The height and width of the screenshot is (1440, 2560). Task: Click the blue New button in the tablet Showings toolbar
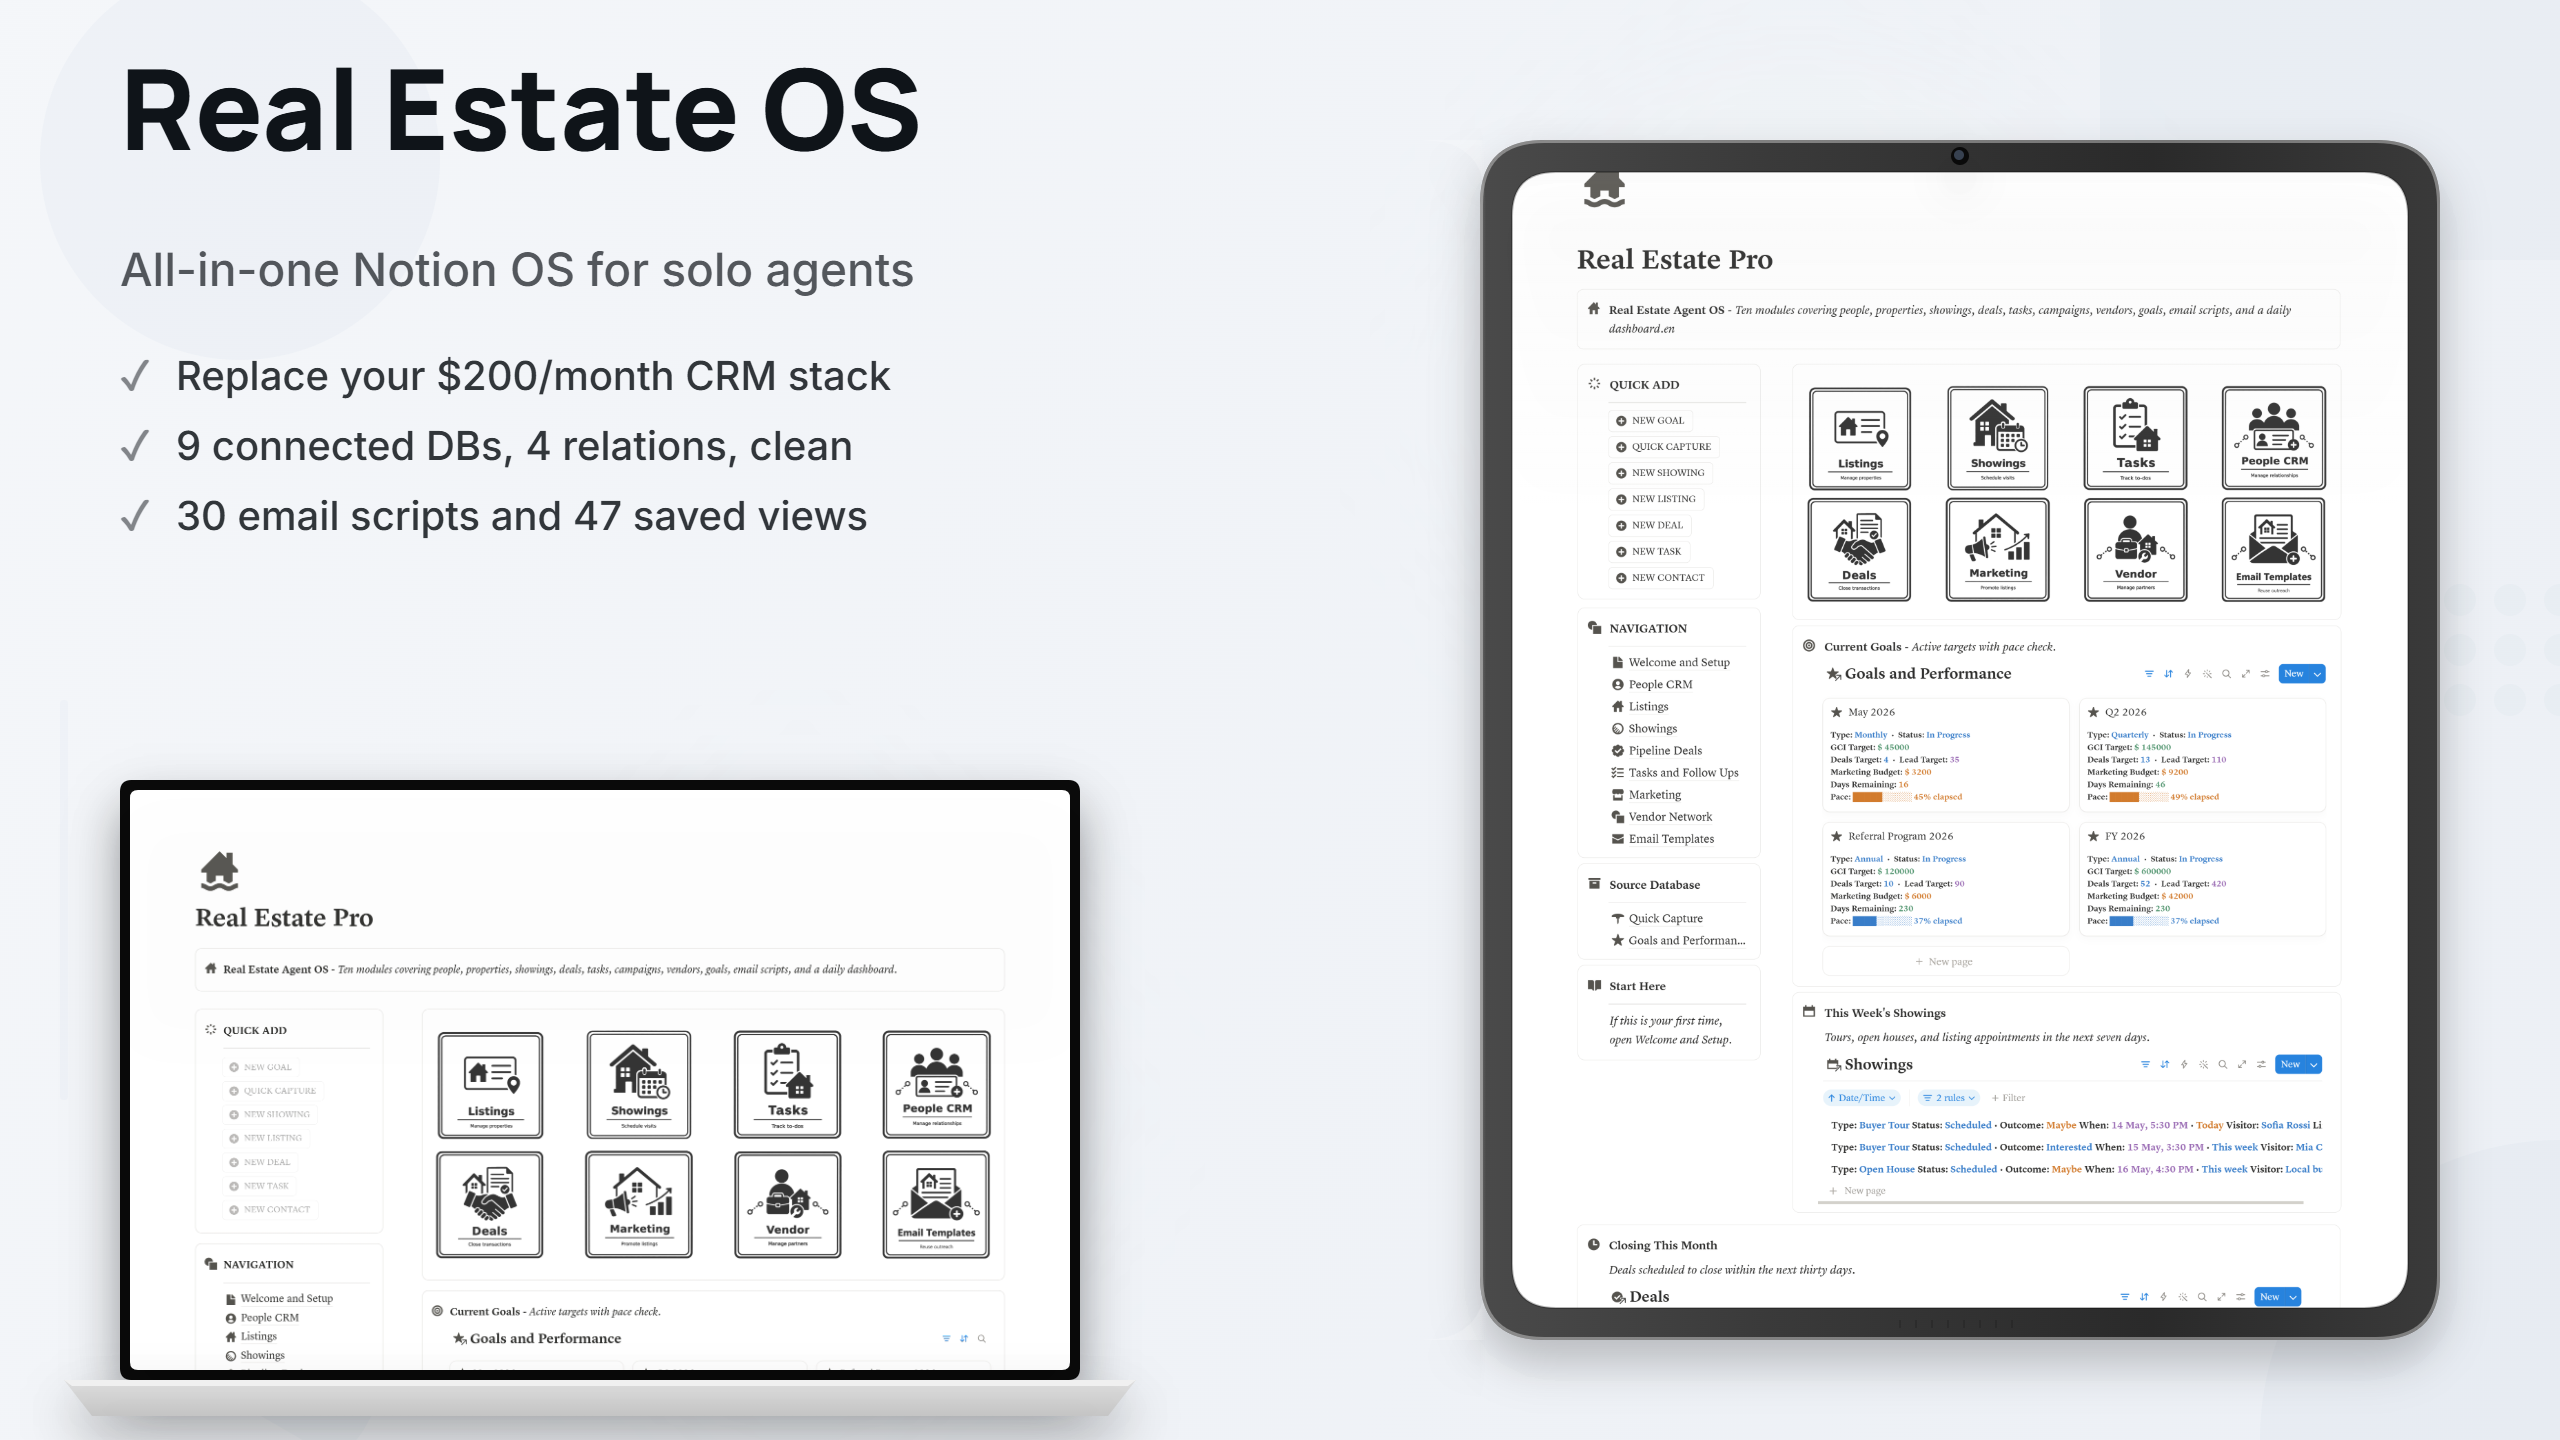2290,1064
